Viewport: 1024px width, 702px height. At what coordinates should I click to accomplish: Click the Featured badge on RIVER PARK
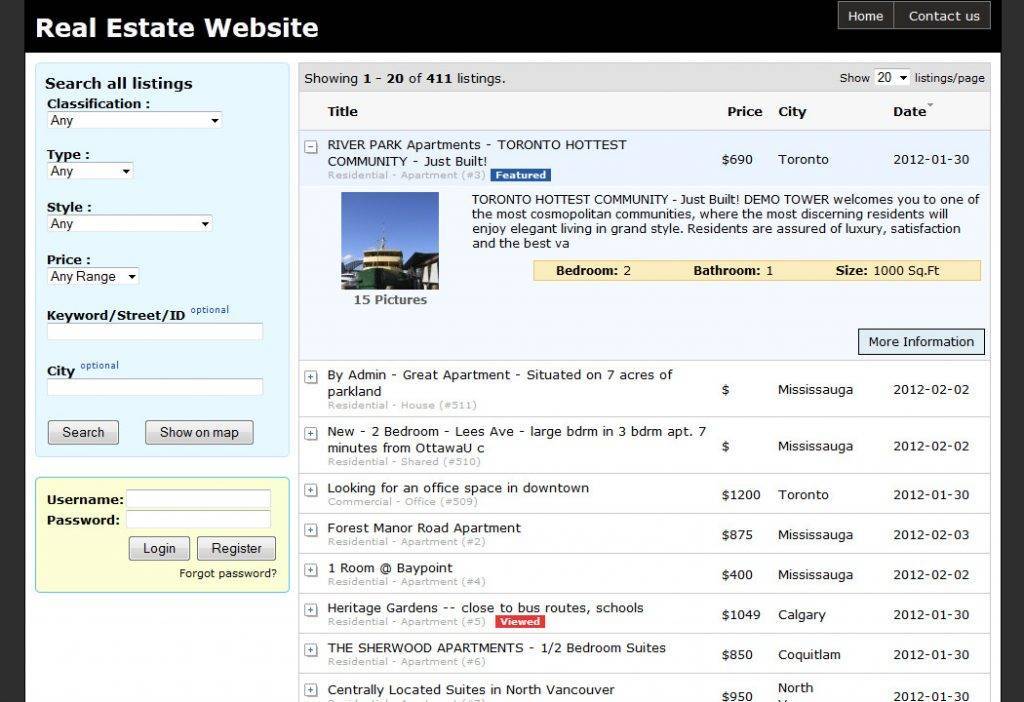520,175
